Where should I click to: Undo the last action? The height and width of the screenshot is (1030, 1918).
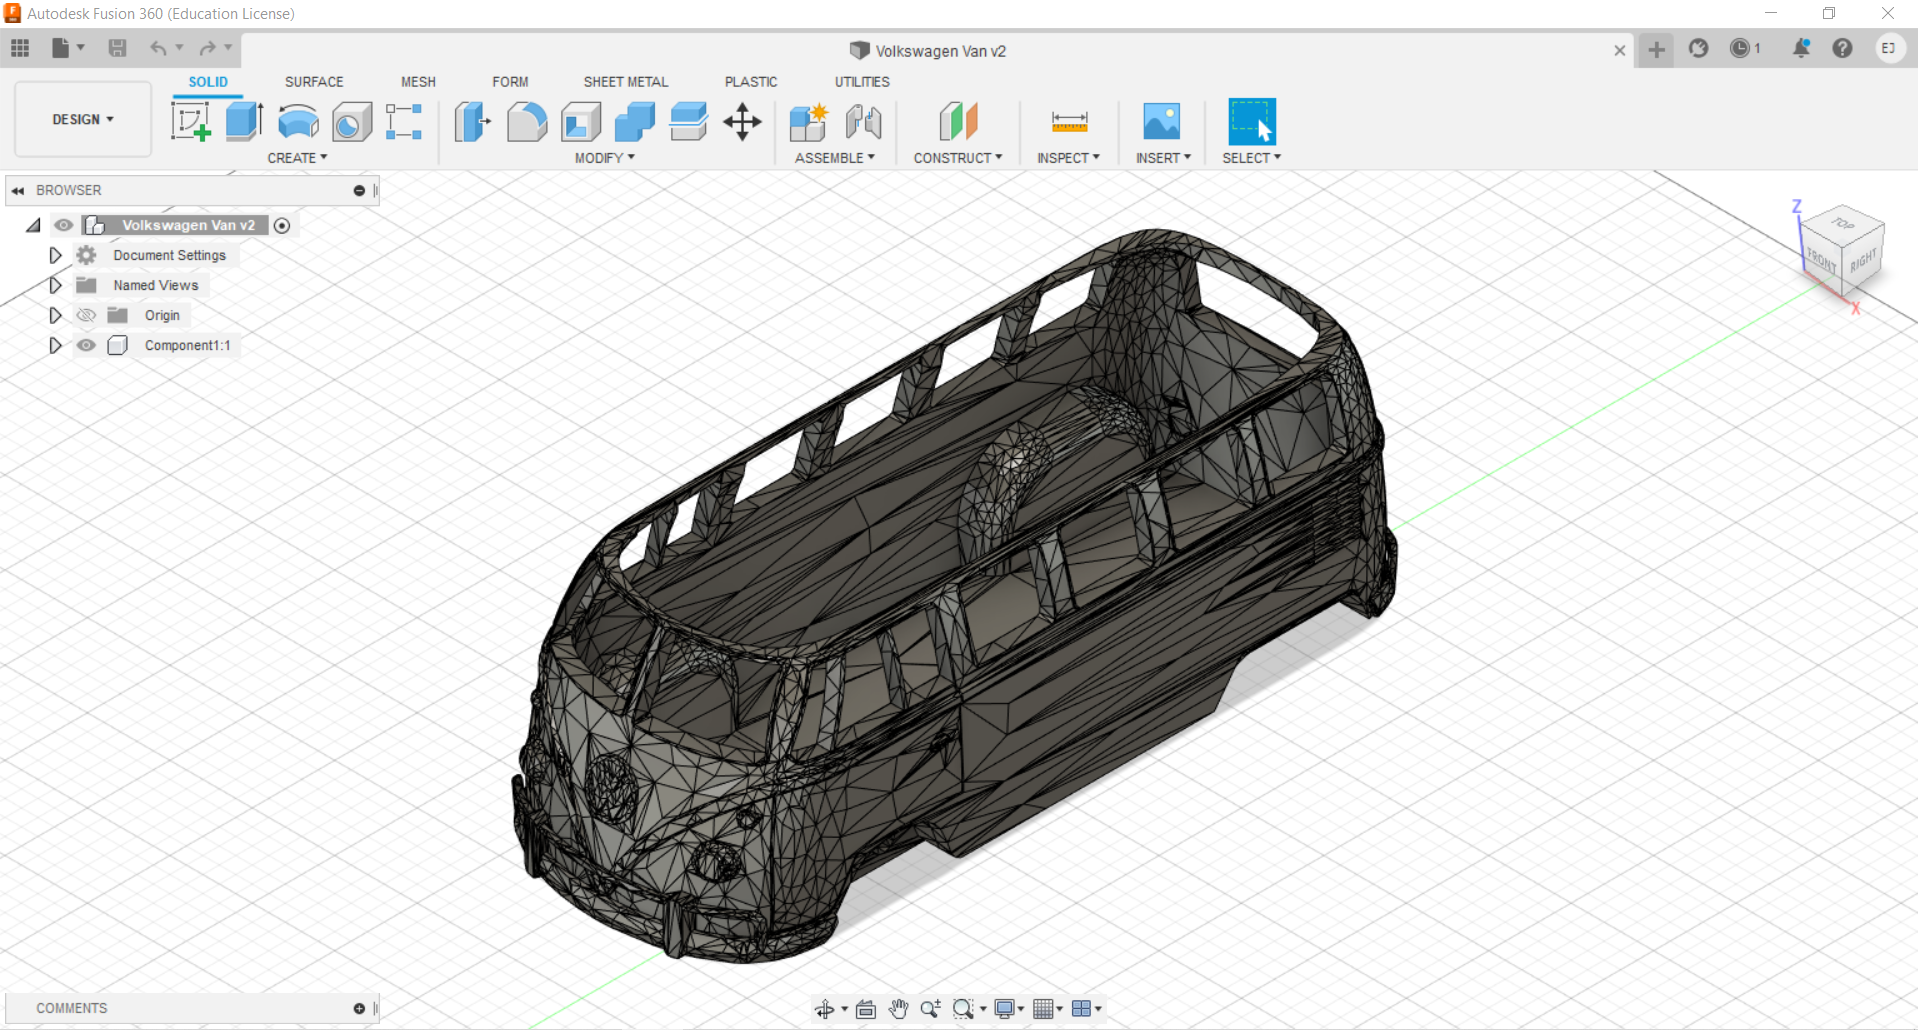[x=158, y=48]
